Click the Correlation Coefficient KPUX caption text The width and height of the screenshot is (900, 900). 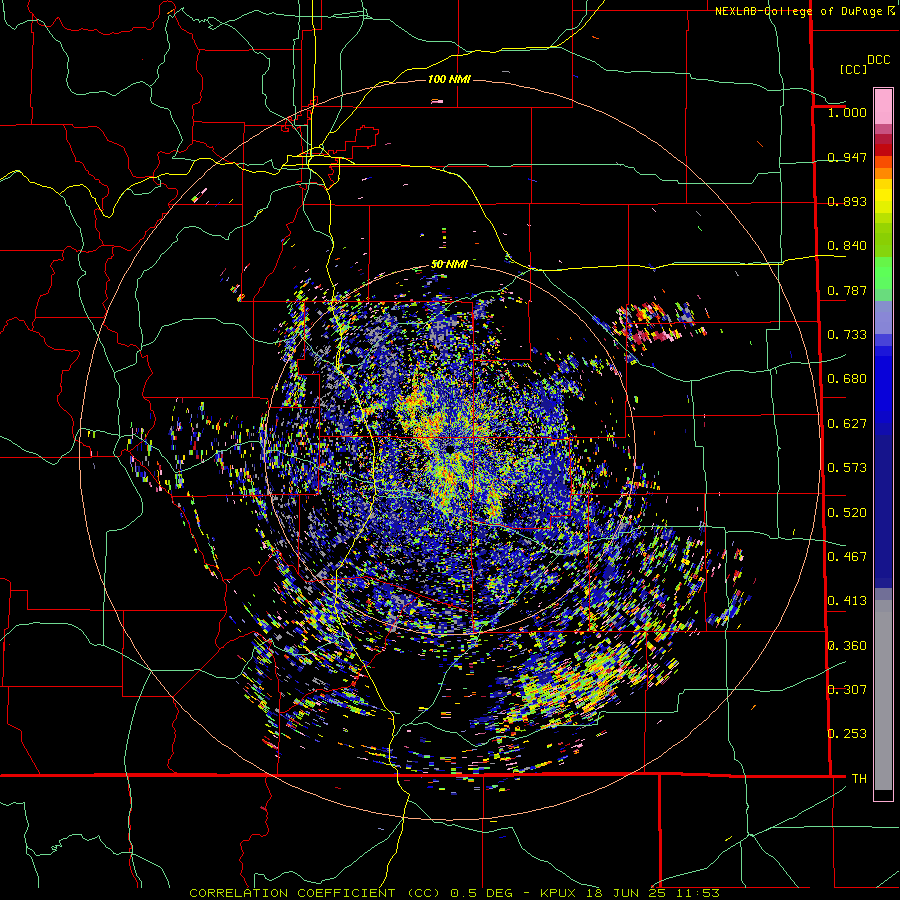[454, 893]
